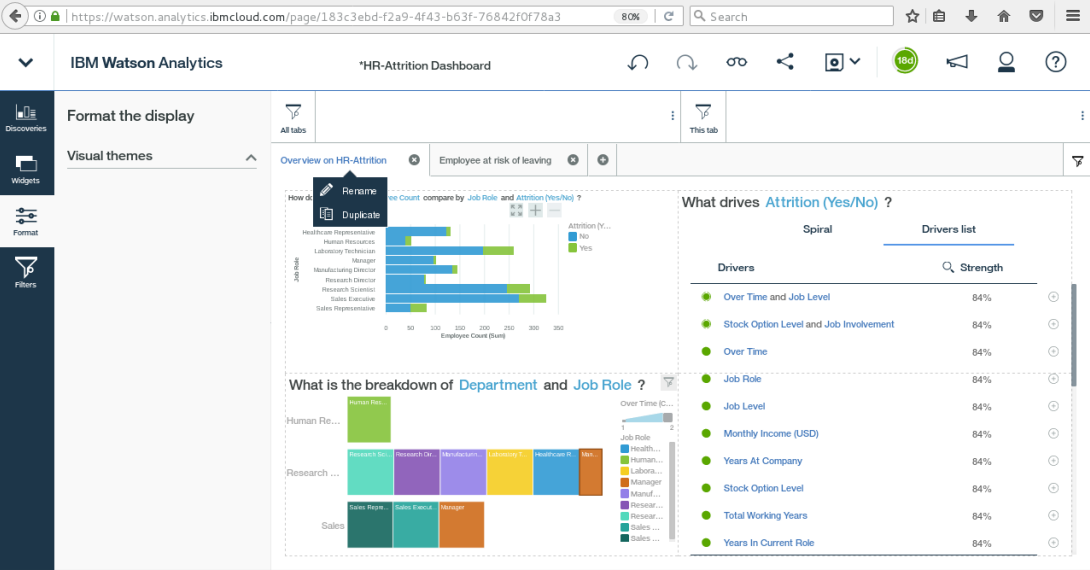Click the undo arrow in header
The image size is (1090, 570).
click(637, 63)
